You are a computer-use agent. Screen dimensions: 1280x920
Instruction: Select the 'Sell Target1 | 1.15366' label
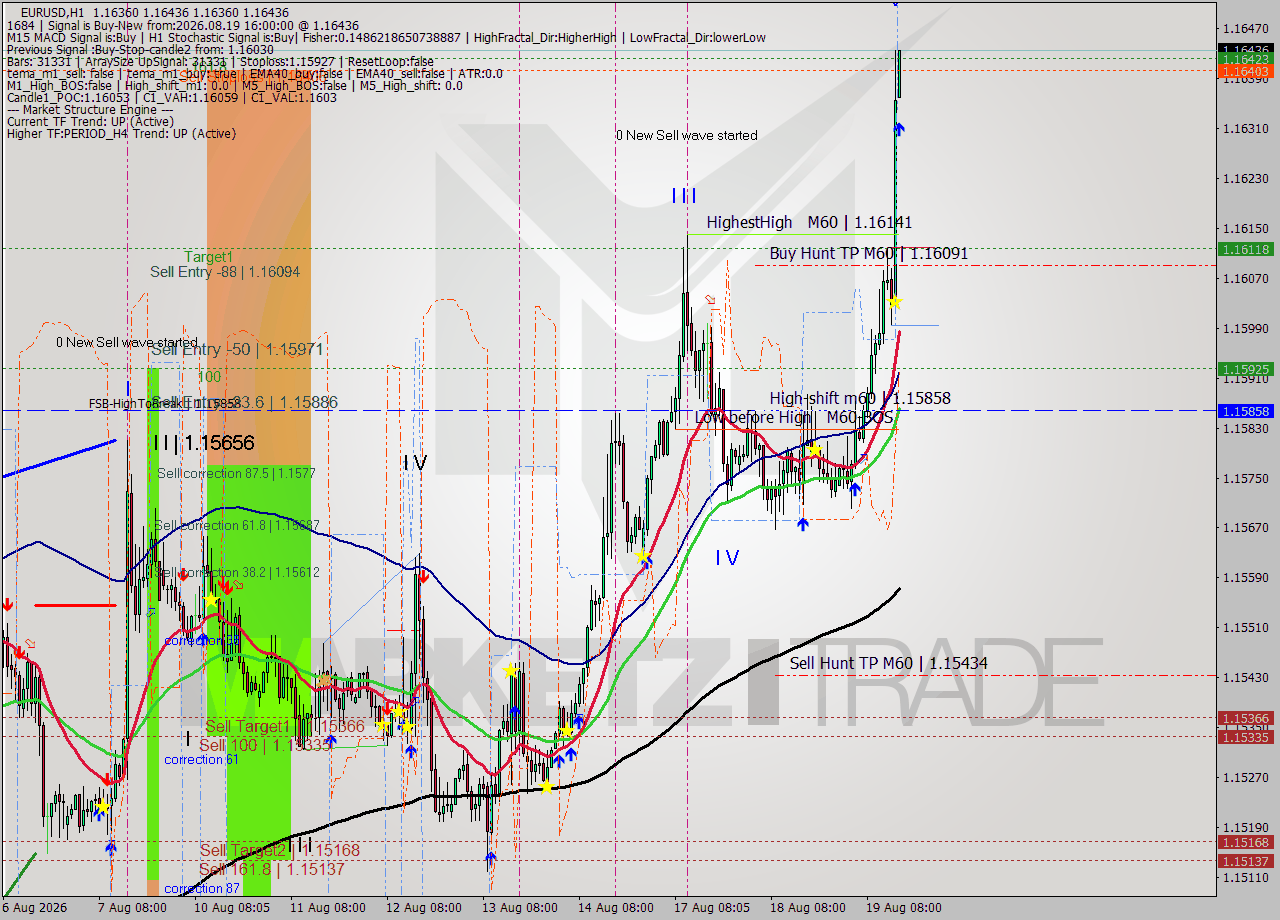point(284,727)
